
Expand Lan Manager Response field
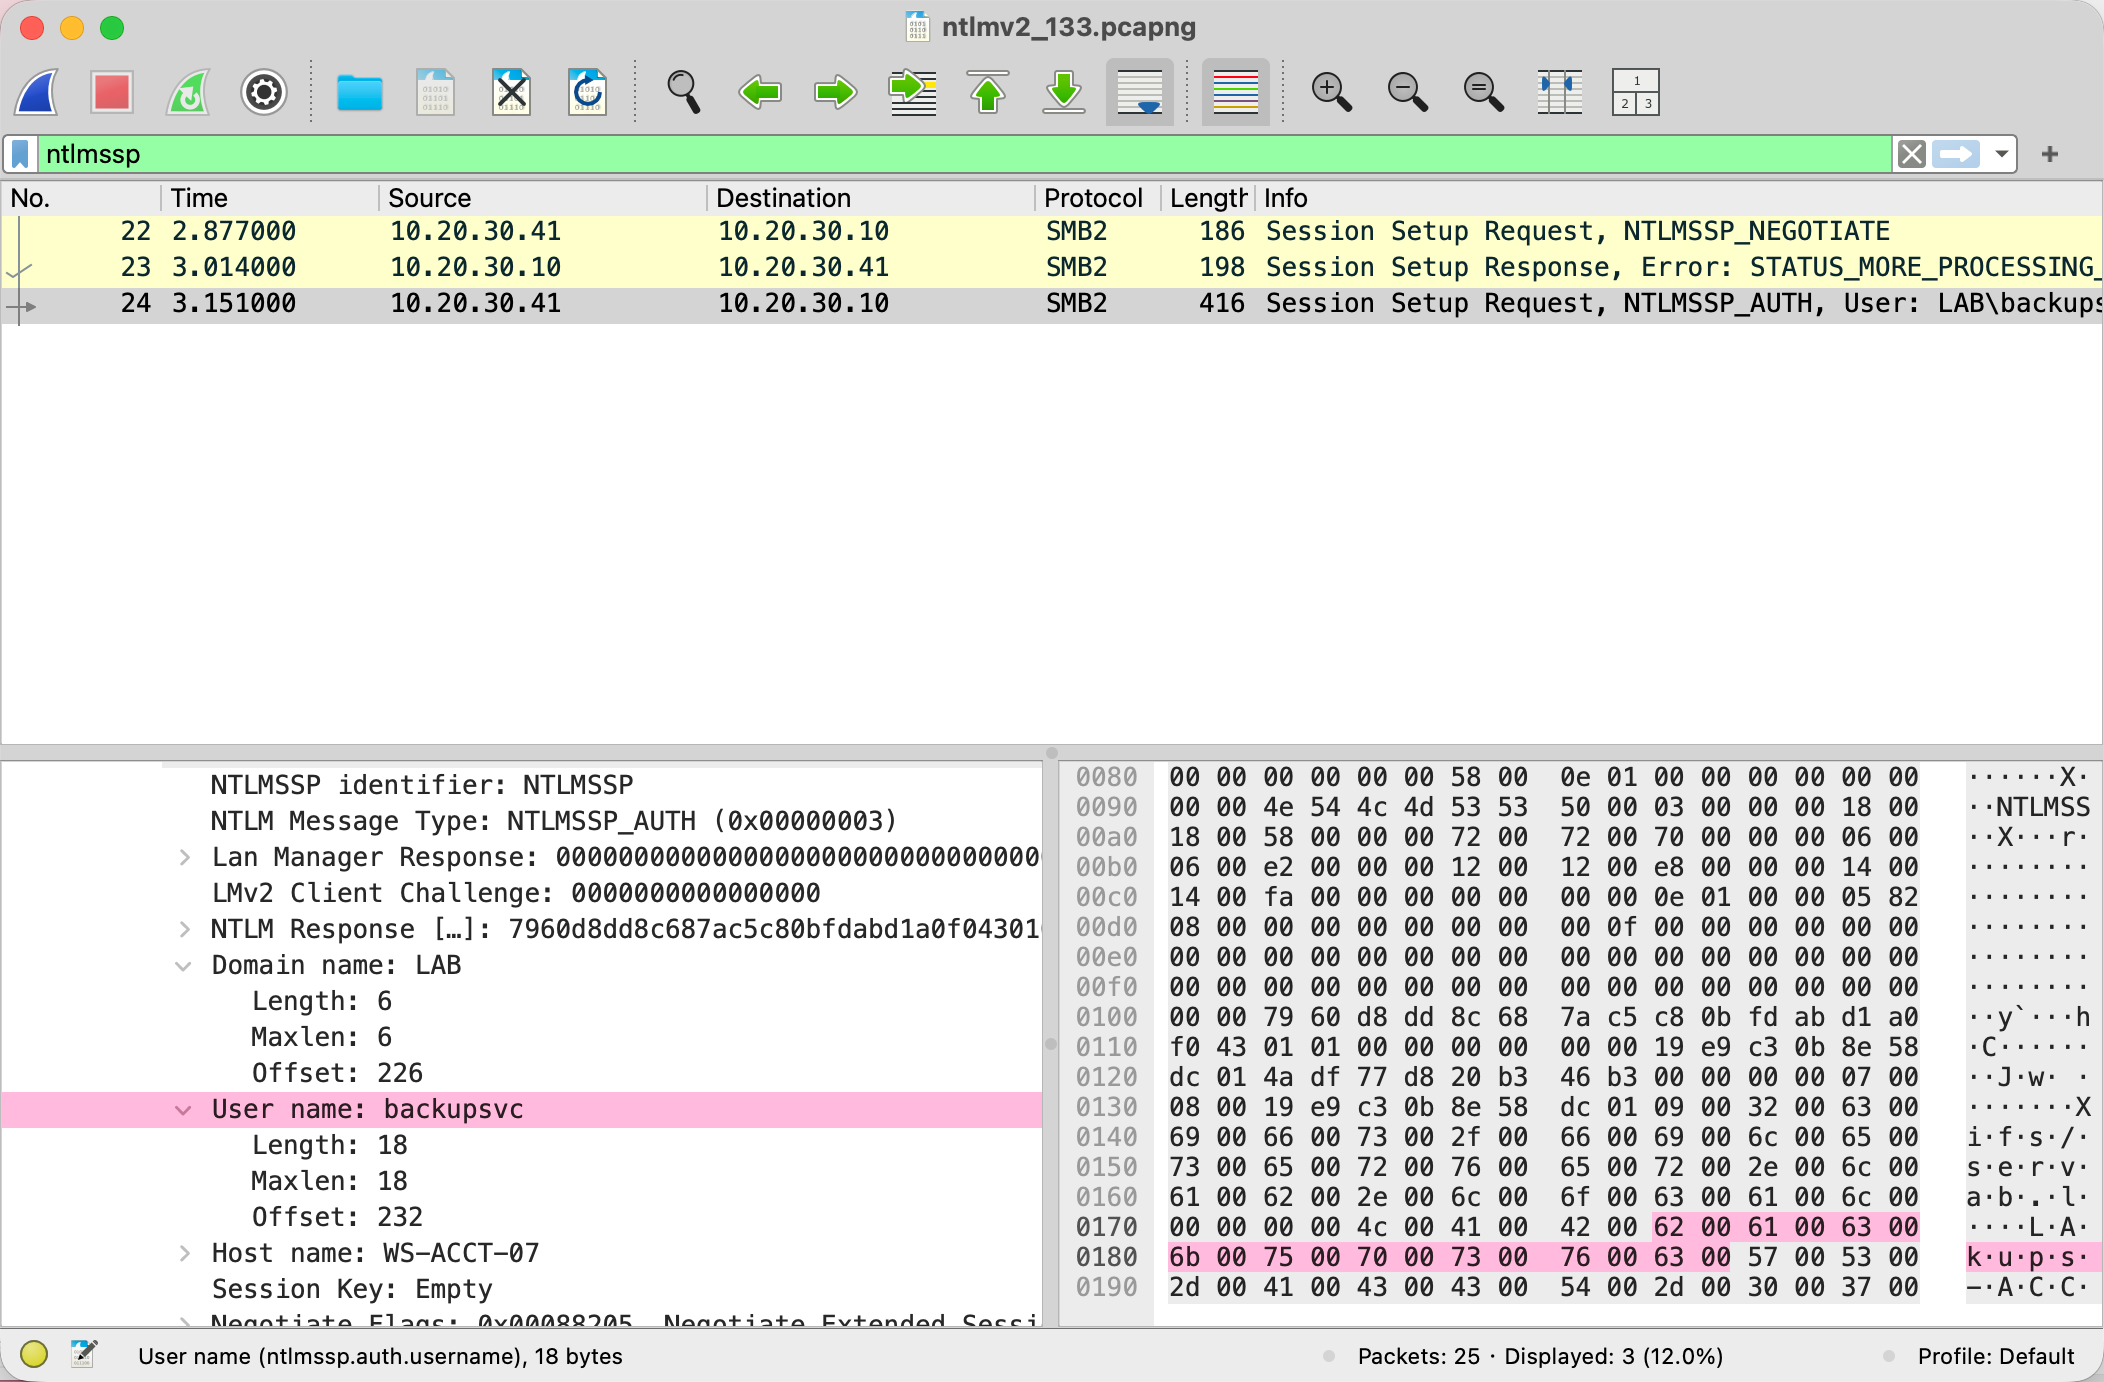coord(185,858)
